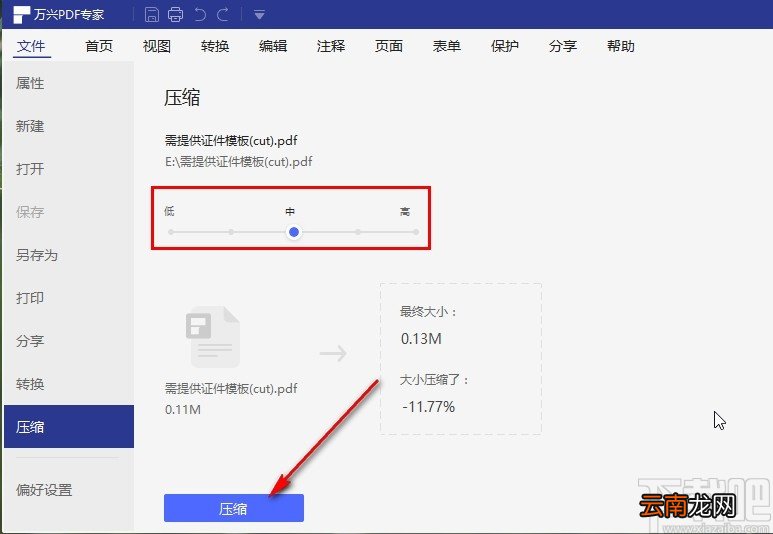The width and height of the screenshot is (773, 534).
Task: Open the 保护 tab
Action: point(505,46)
